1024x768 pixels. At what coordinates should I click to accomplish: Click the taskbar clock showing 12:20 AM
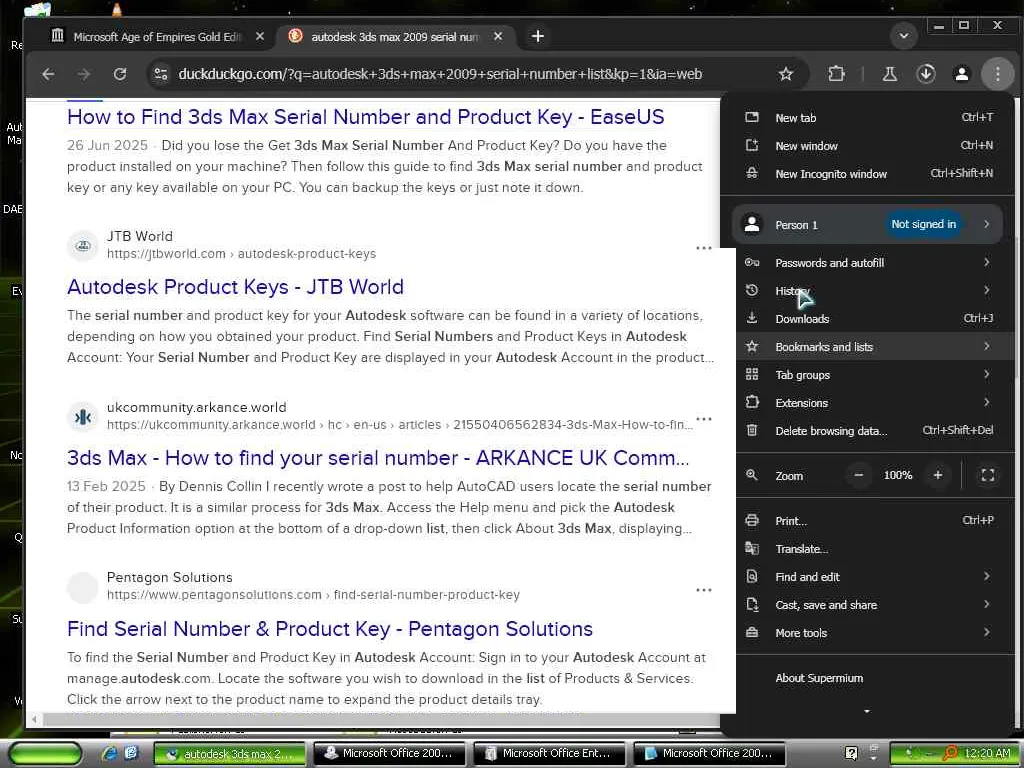[987, 754]
